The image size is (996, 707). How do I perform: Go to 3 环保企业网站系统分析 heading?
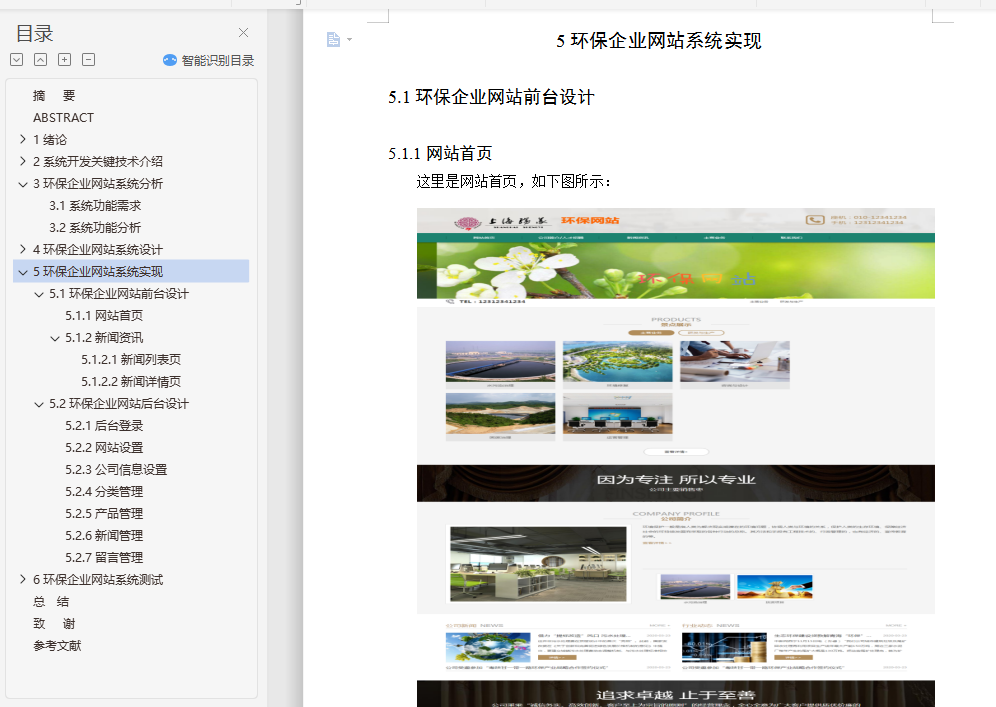pyautogui.click(x=98, y=184)
